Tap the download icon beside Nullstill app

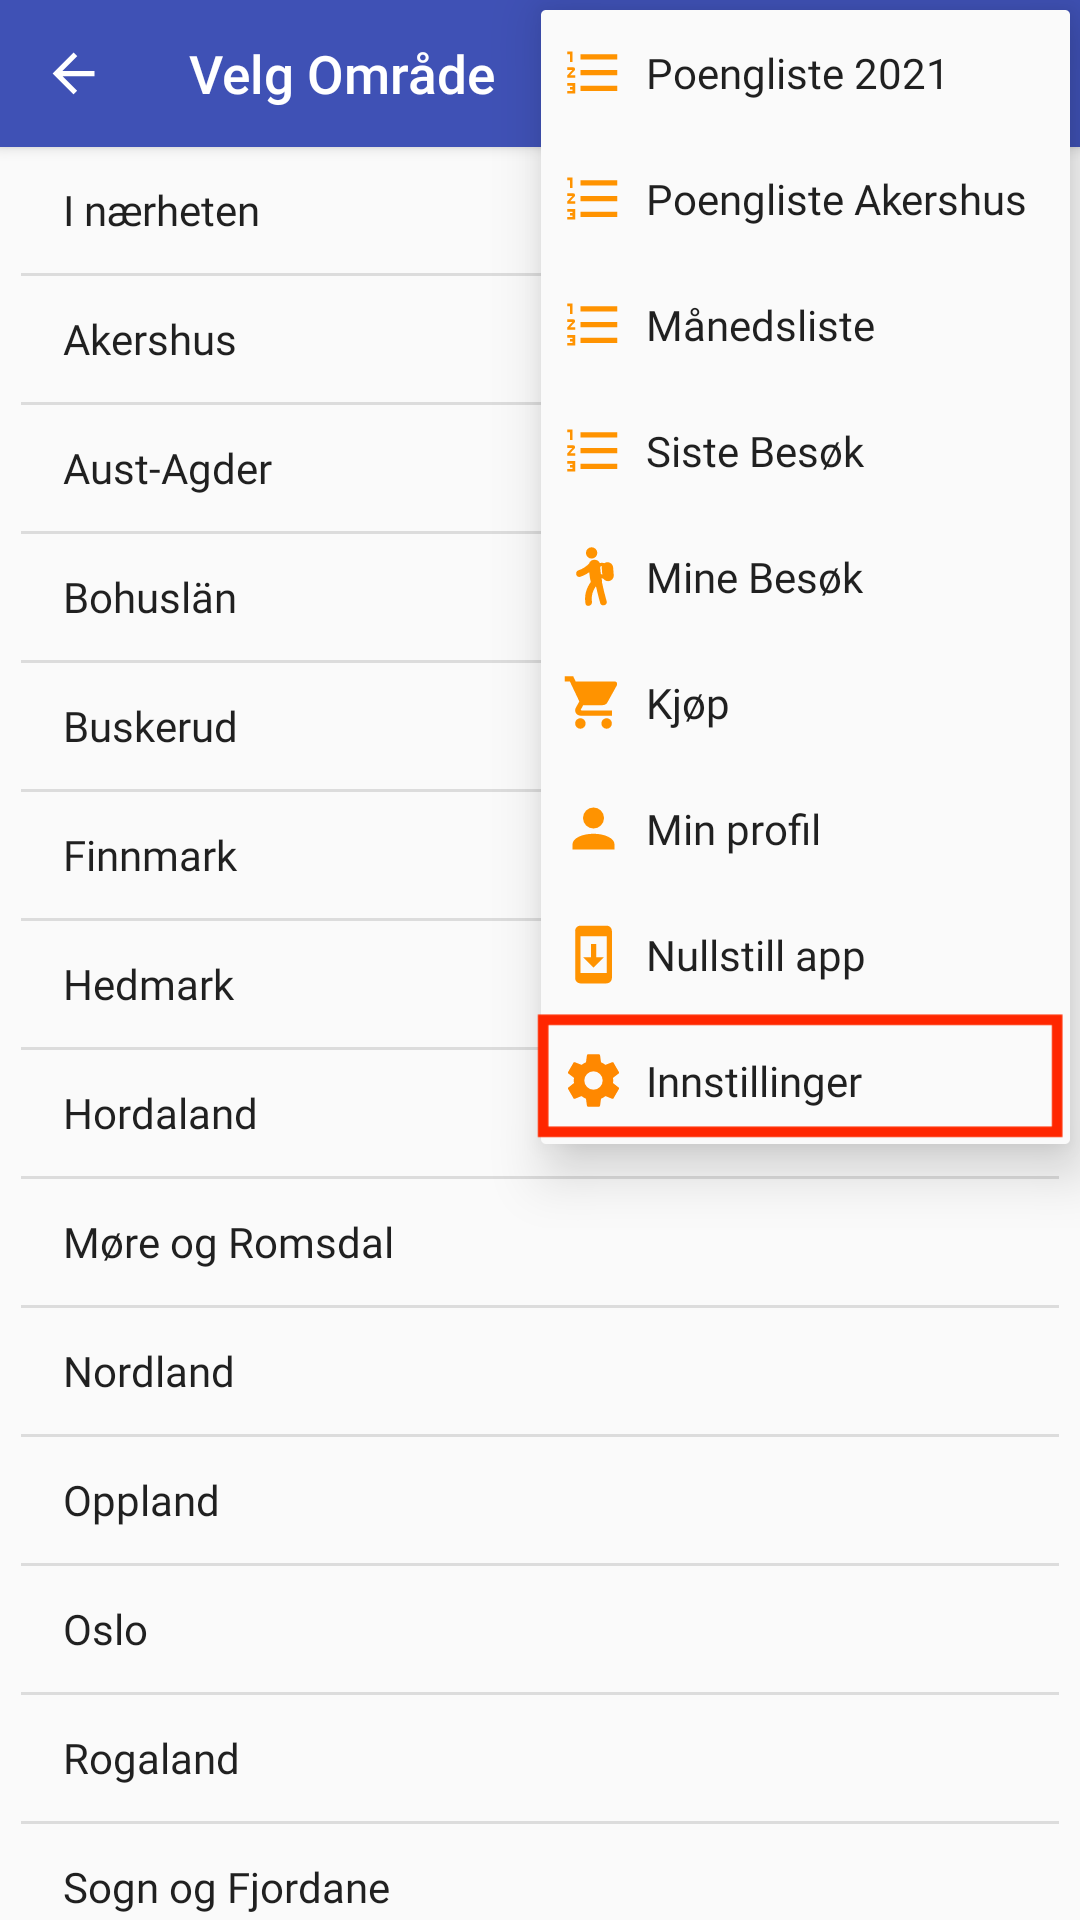pos(593,956)
